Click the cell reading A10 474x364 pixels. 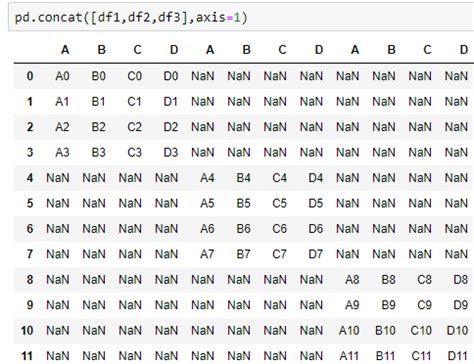click(349, 330)
